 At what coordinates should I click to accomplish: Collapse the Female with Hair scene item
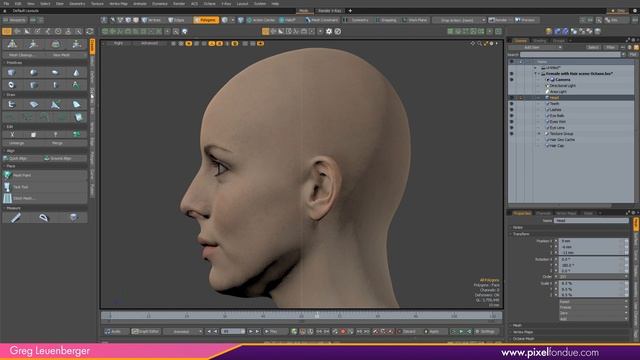pos(536,74)
